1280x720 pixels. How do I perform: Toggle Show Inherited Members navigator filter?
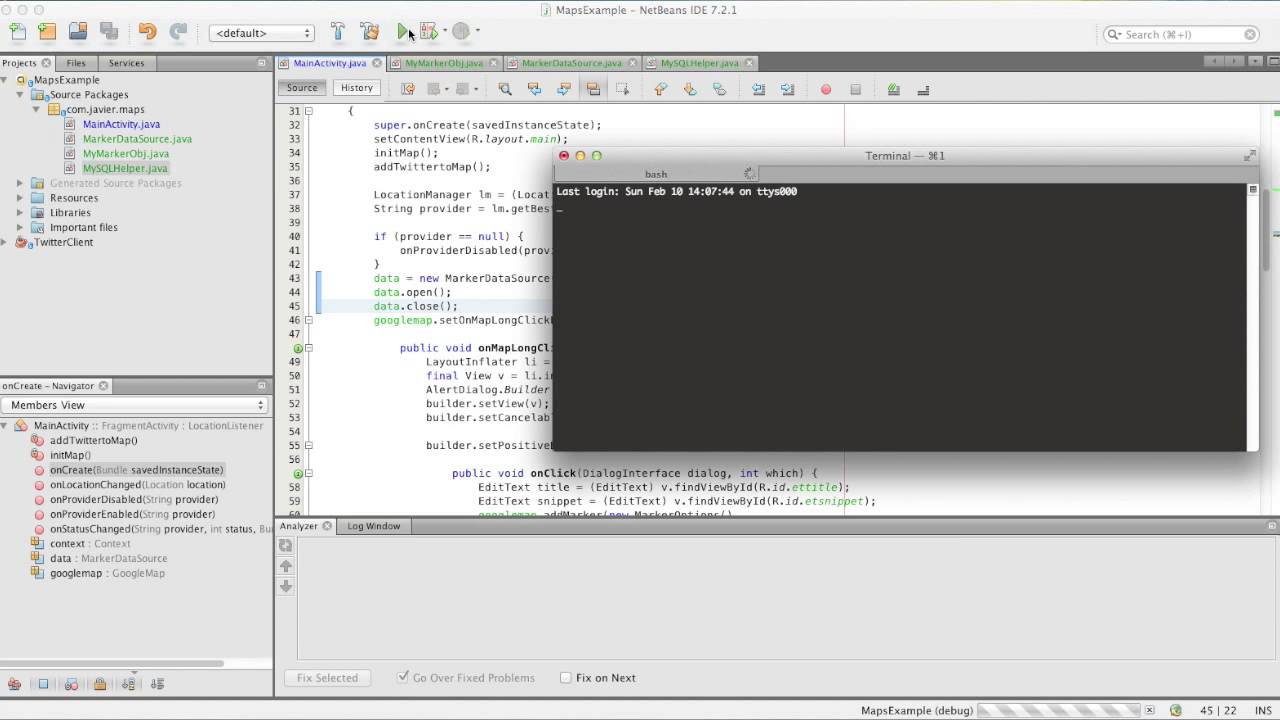pyautogui.click(x=14, y=684)
